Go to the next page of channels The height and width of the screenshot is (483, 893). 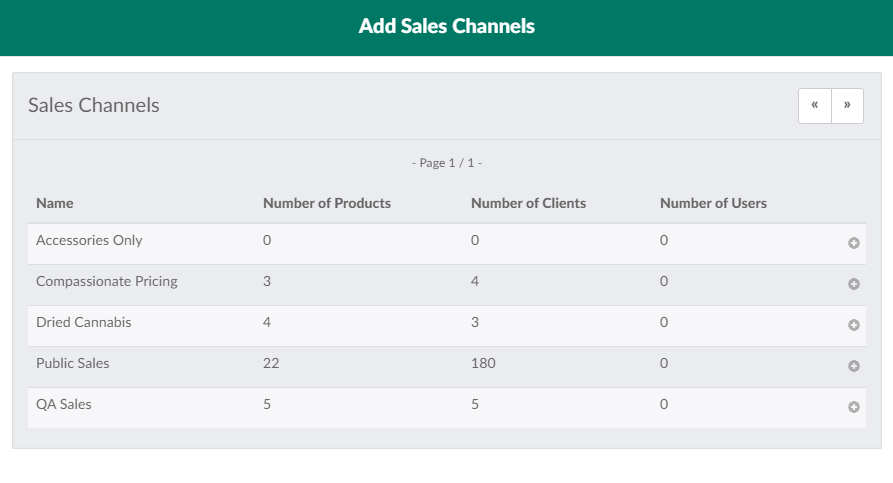(847, 105)
